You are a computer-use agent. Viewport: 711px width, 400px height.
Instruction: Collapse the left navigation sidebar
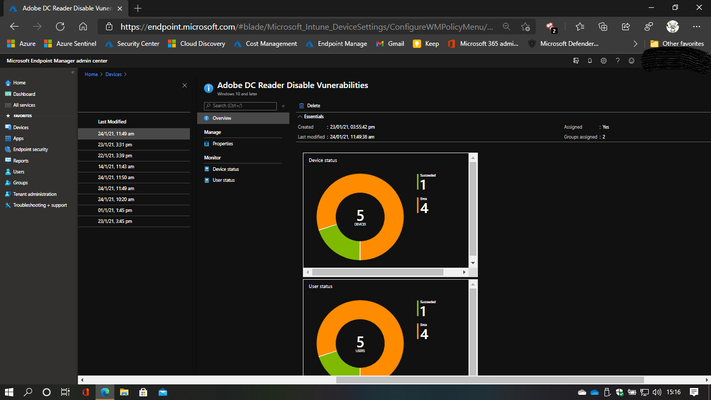pos(73,72)
